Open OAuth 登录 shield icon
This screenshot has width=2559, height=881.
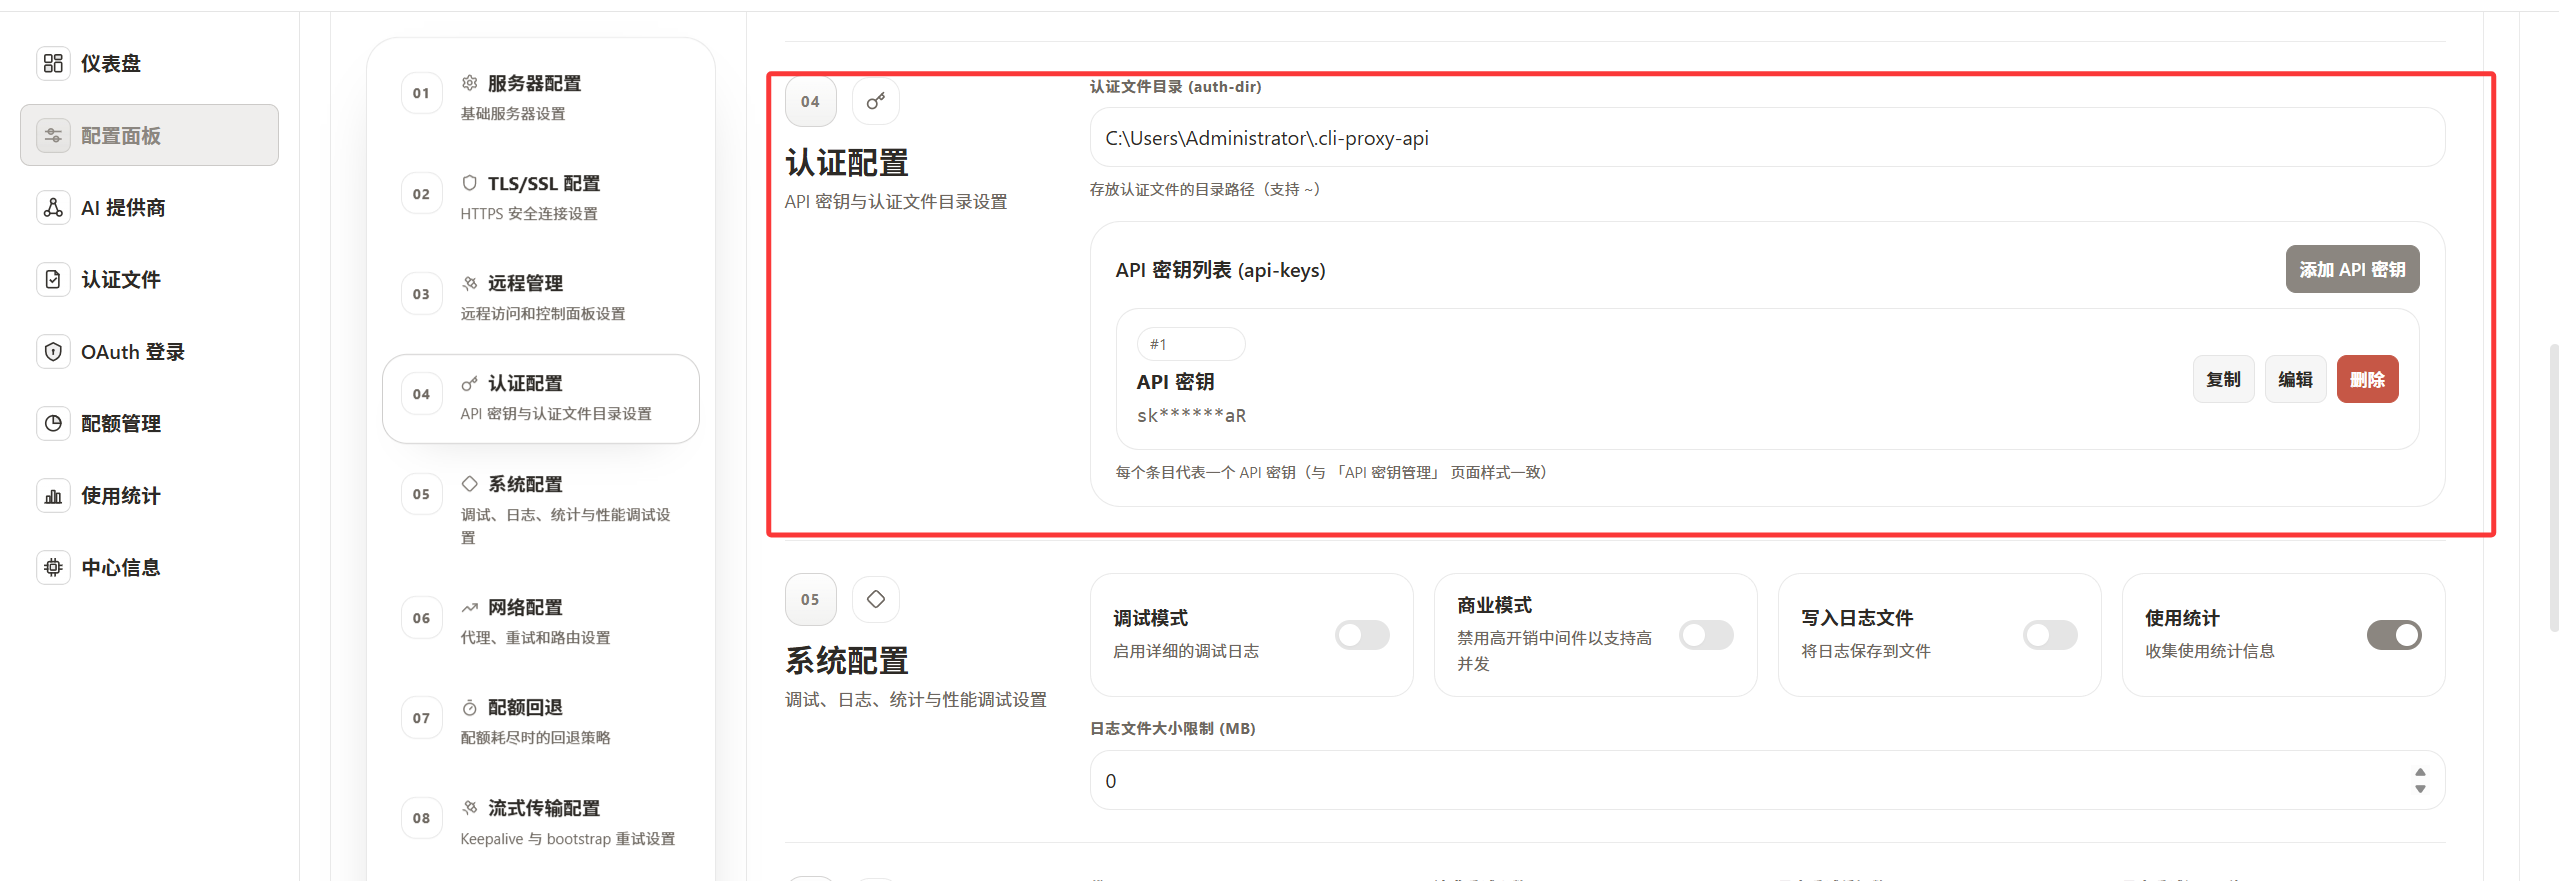coord(53,352)
